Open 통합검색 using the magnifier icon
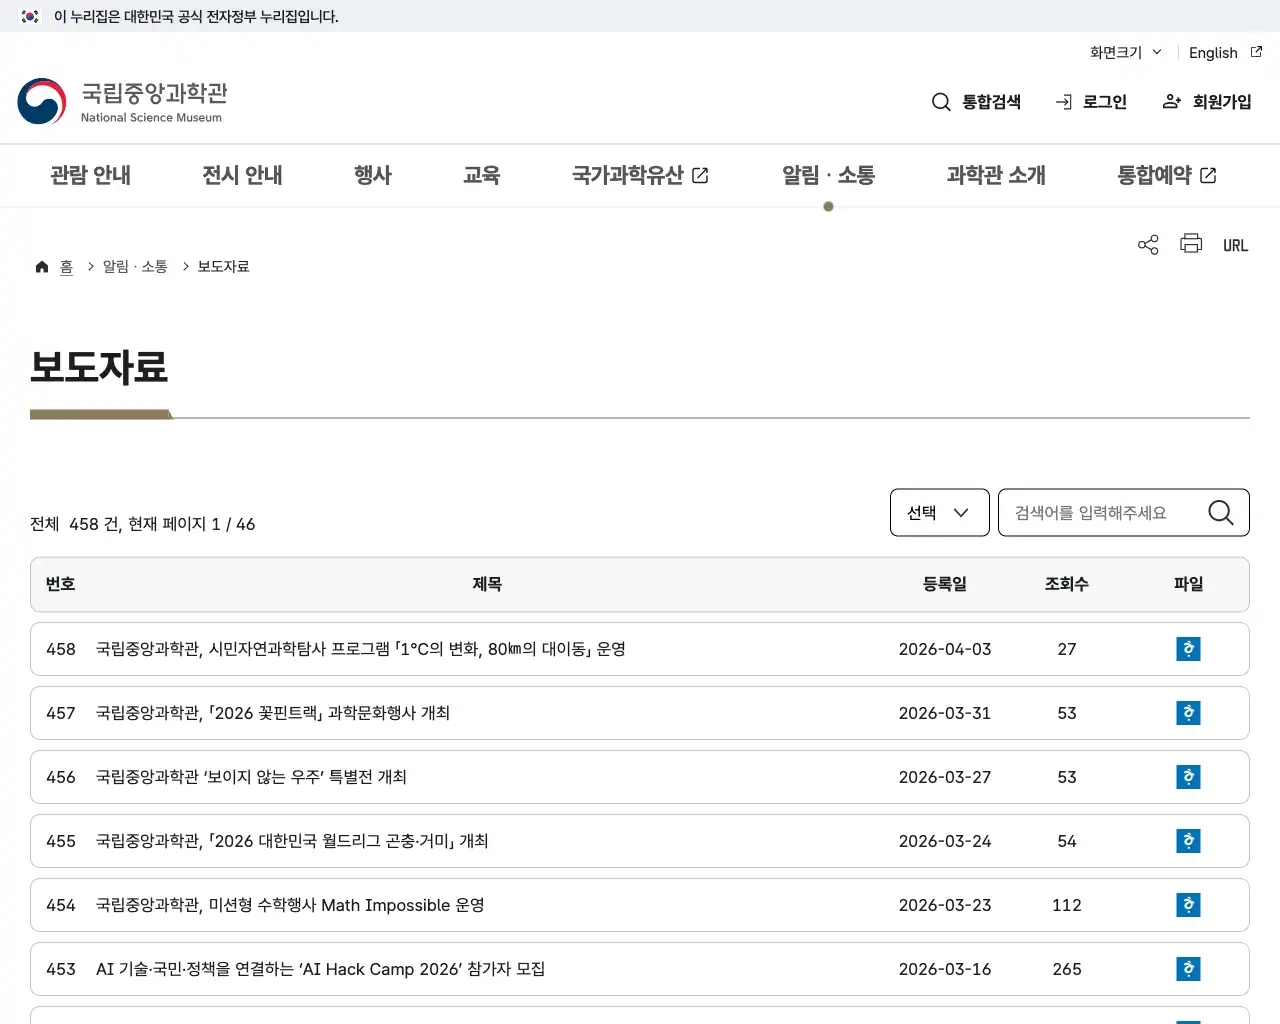Image resolution: width=1280 pixels, height=1024 pixels. coord(940,101)
